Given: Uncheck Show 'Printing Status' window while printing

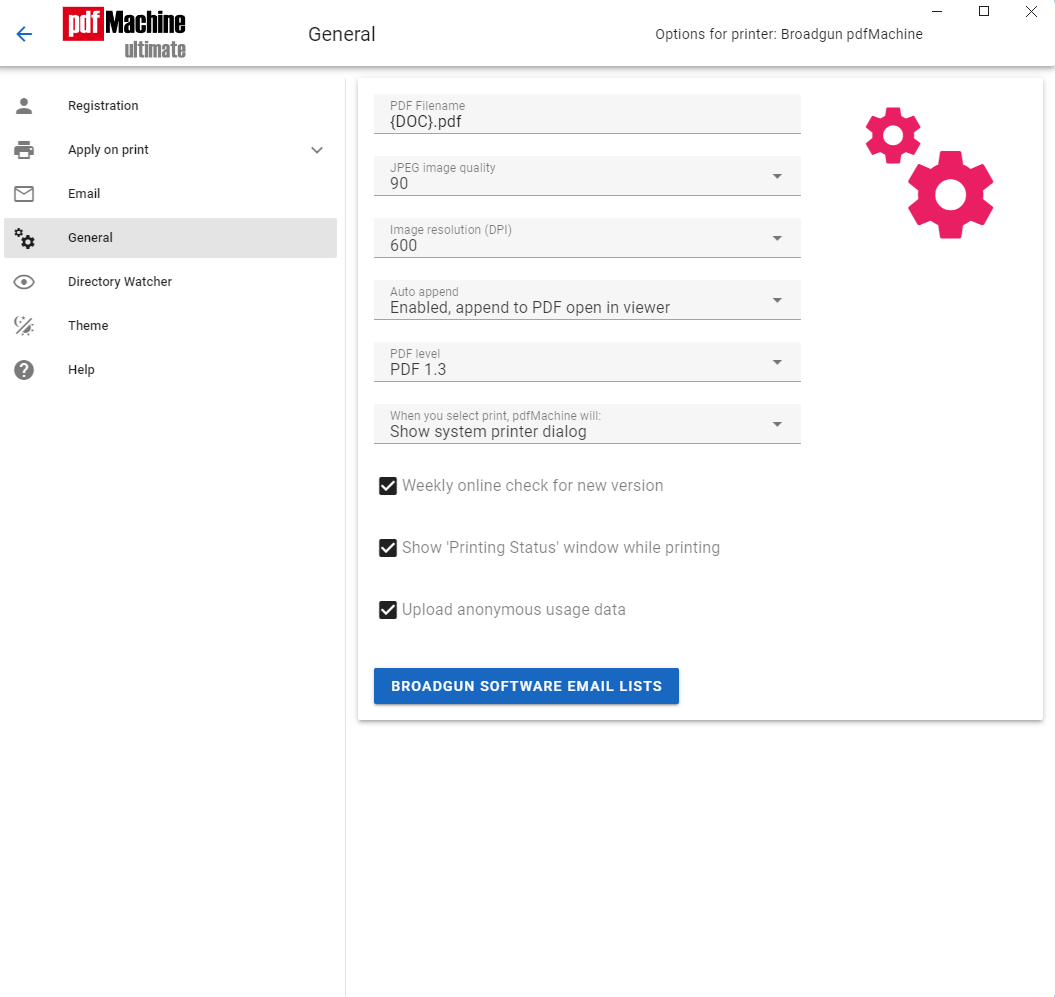Looking at the screenshot, I should point(388,548).
